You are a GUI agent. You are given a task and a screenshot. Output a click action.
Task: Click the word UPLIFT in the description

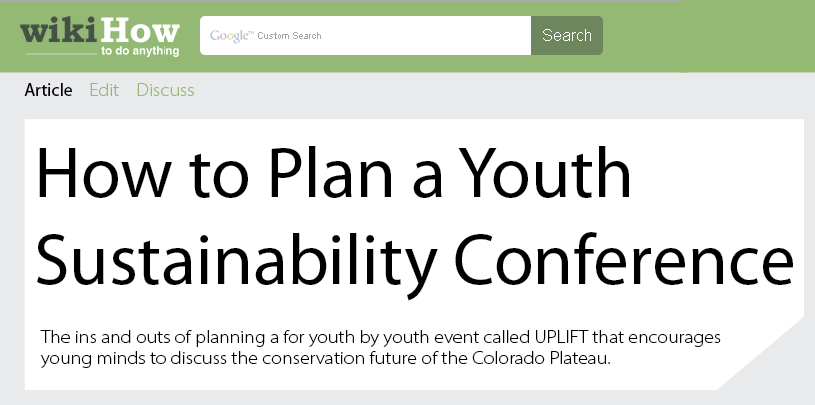point(561,337)
